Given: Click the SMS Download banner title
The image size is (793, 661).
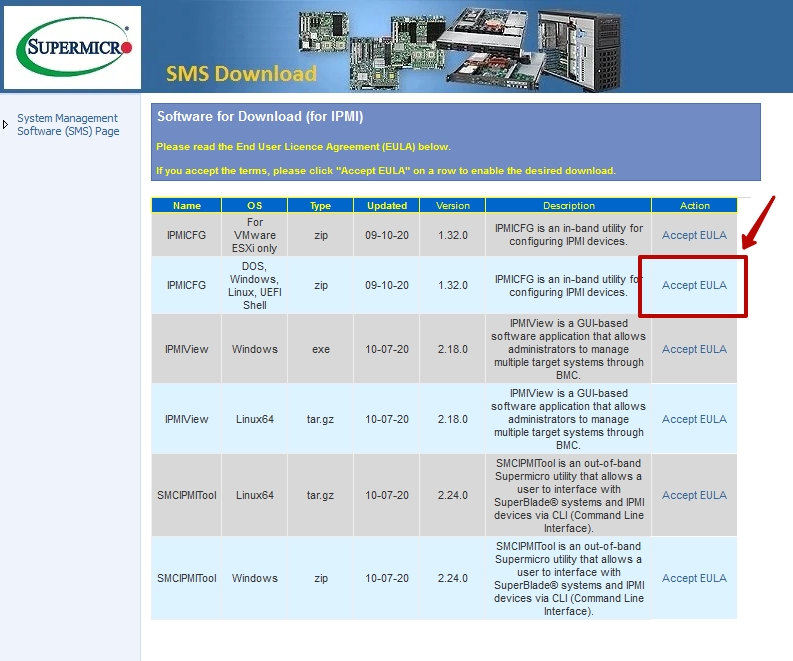Looking at the screenshot, I should [241, 73].
